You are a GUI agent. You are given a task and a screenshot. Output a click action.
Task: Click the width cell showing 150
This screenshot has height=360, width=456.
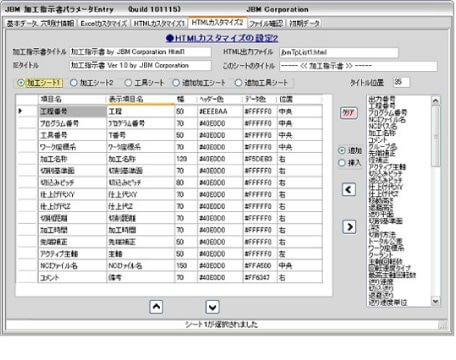186,266
